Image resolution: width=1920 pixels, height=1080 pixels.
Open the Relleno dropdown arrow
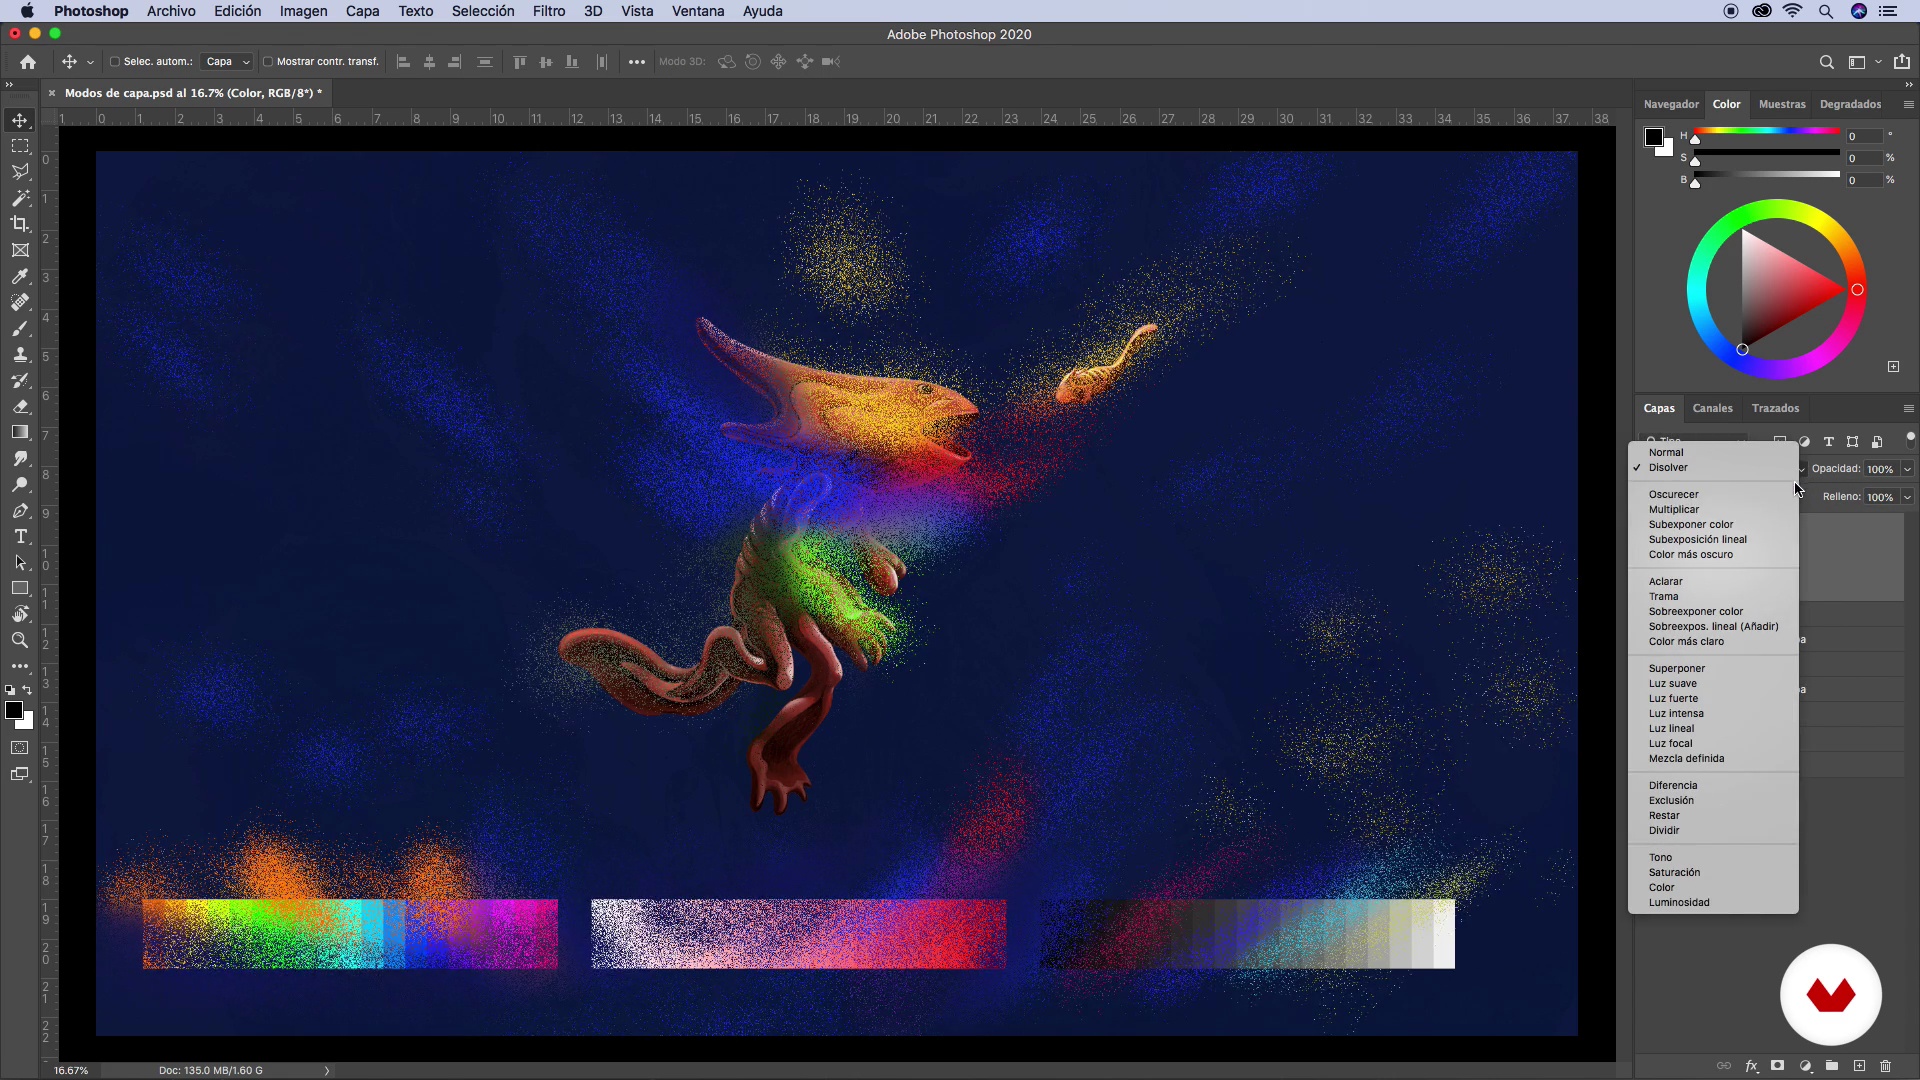[1907, 497]
